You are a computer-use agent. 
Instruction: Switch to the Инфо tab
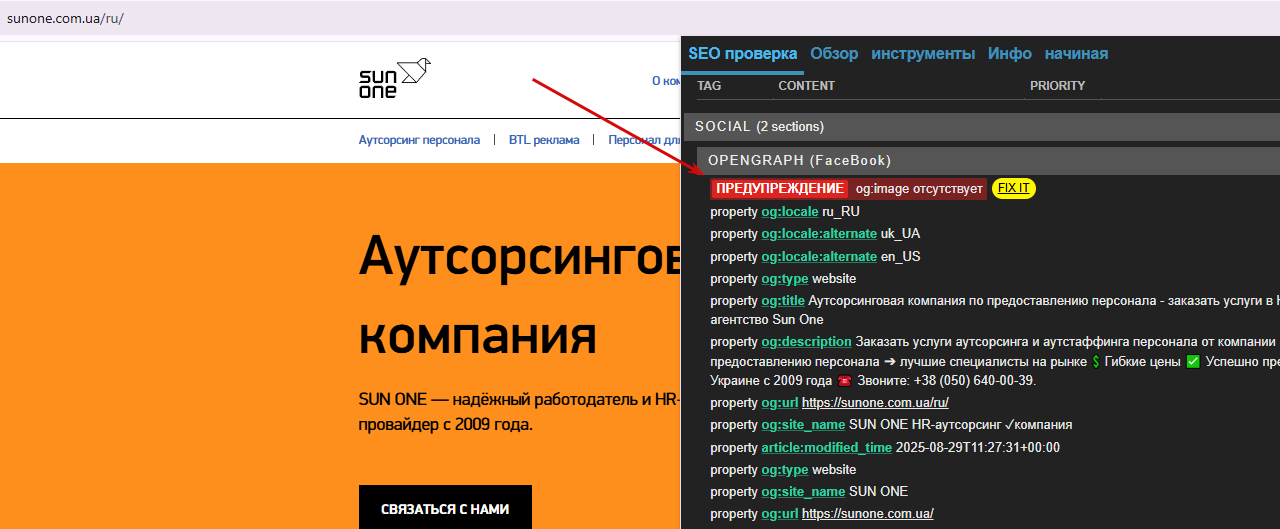point(1010,54)
